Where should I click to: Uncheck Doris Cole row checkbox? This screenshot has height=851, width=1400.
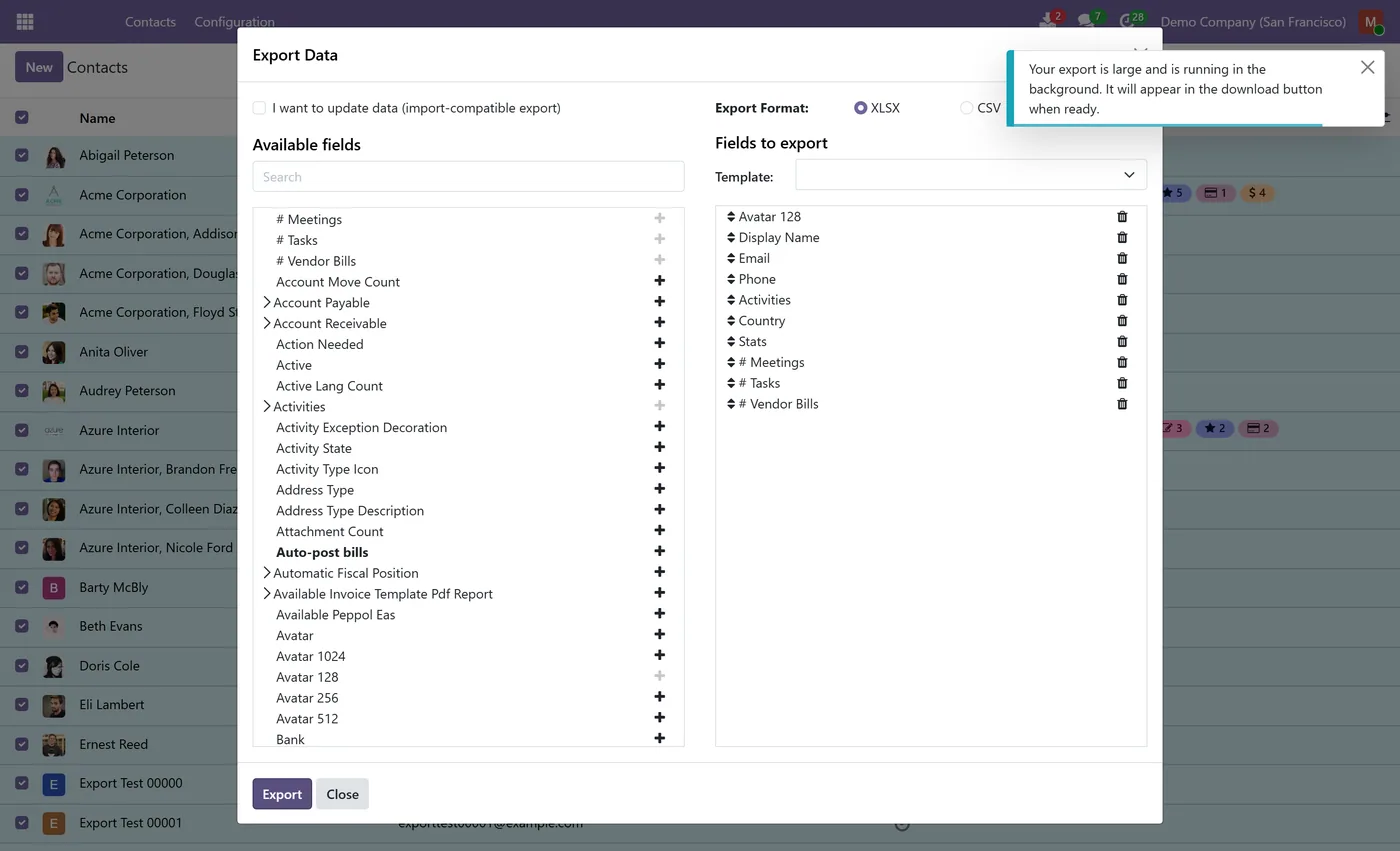pos(22,665)
